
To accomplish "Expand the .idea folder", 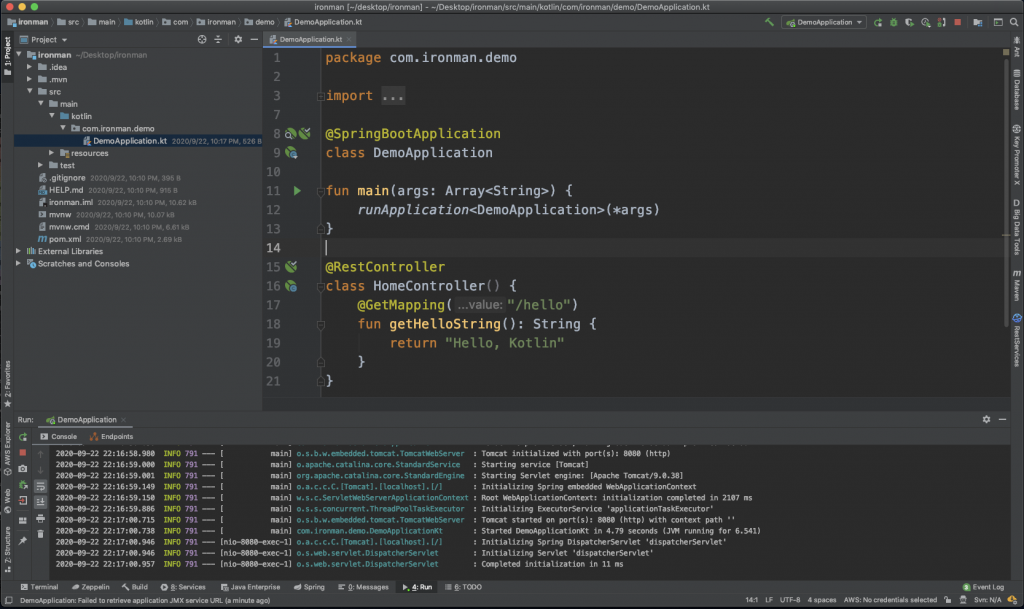I will click(x=29, y=67).
